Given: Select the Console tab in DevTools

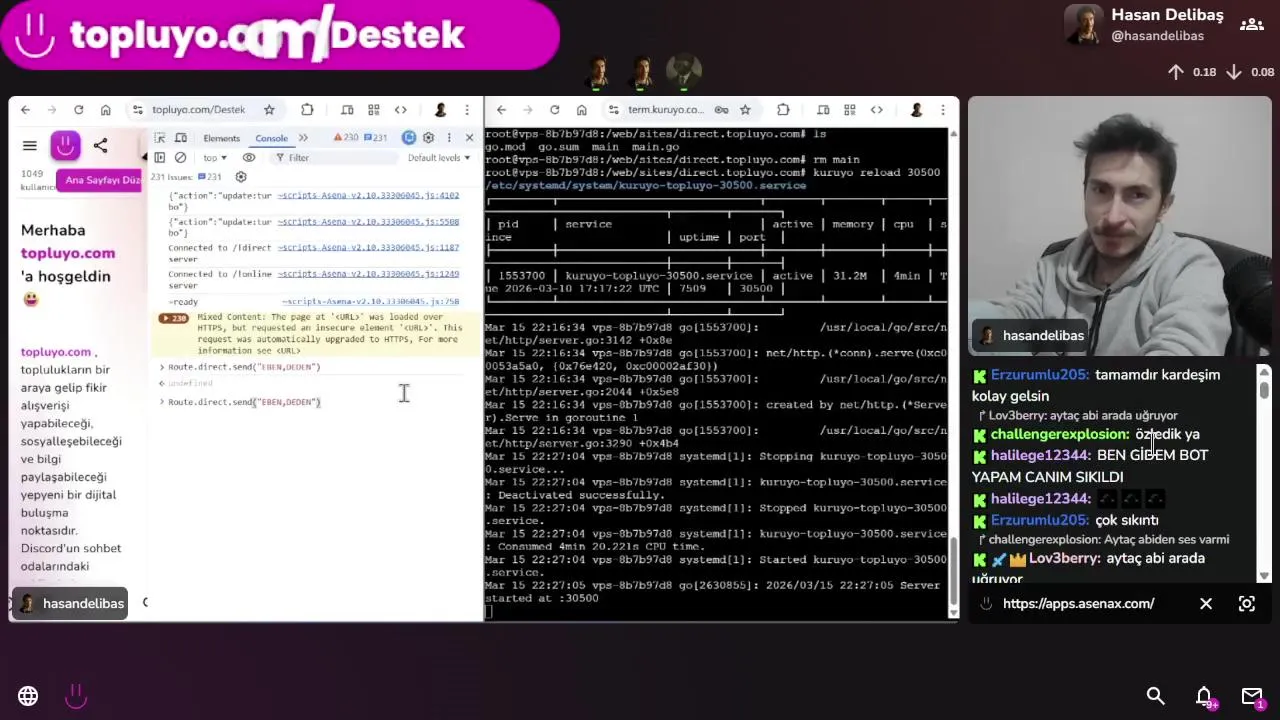Looking at the screenshot, I should (271, 138).
